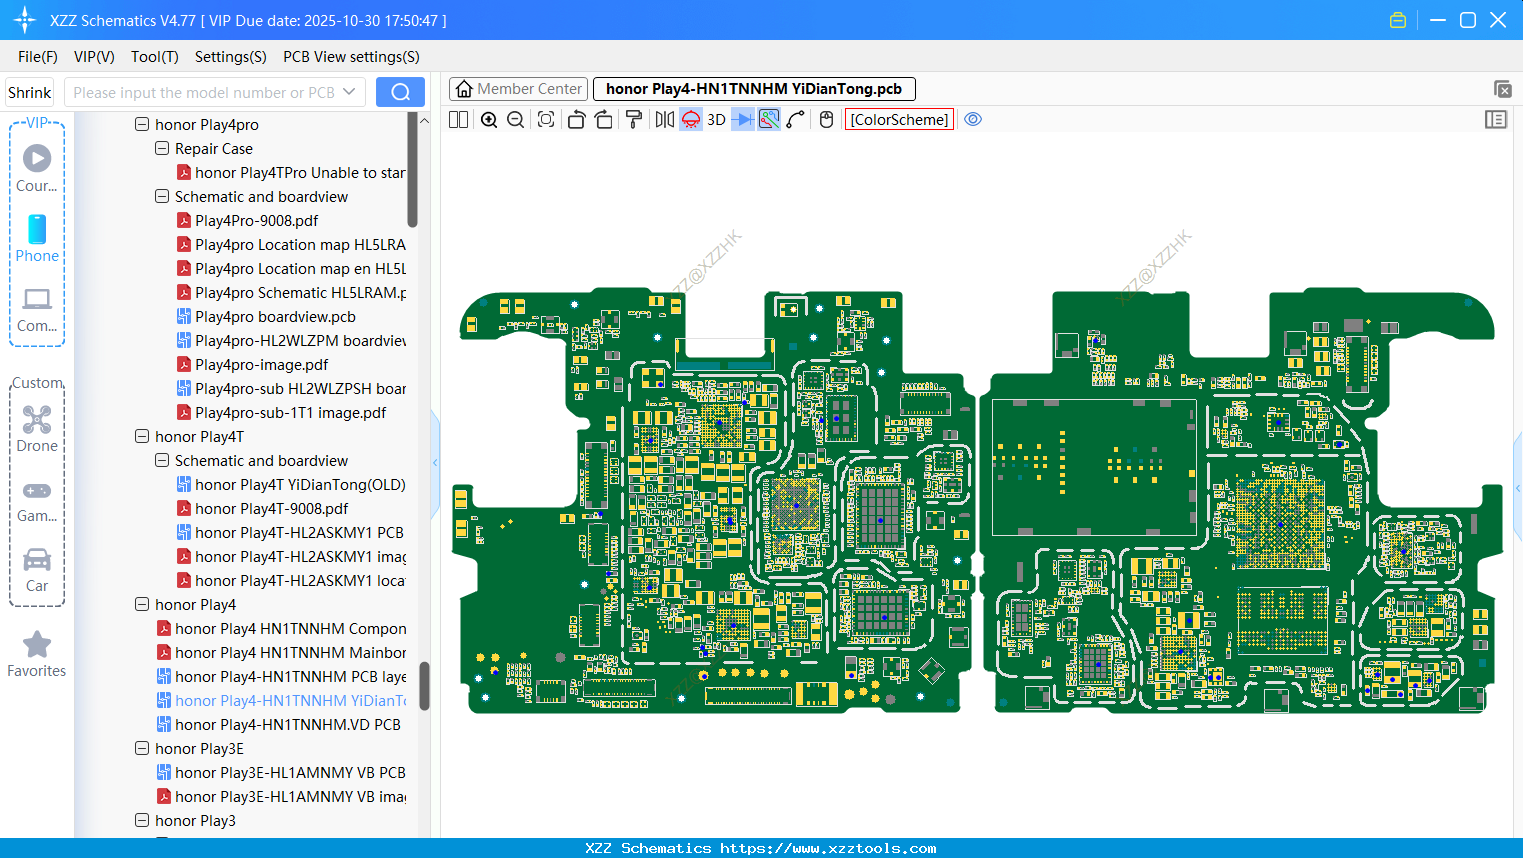Screen dimensions: 1523x858
Task: Zoom out of the PCB view
Action: pyautogui.click(x=515, y=119)
